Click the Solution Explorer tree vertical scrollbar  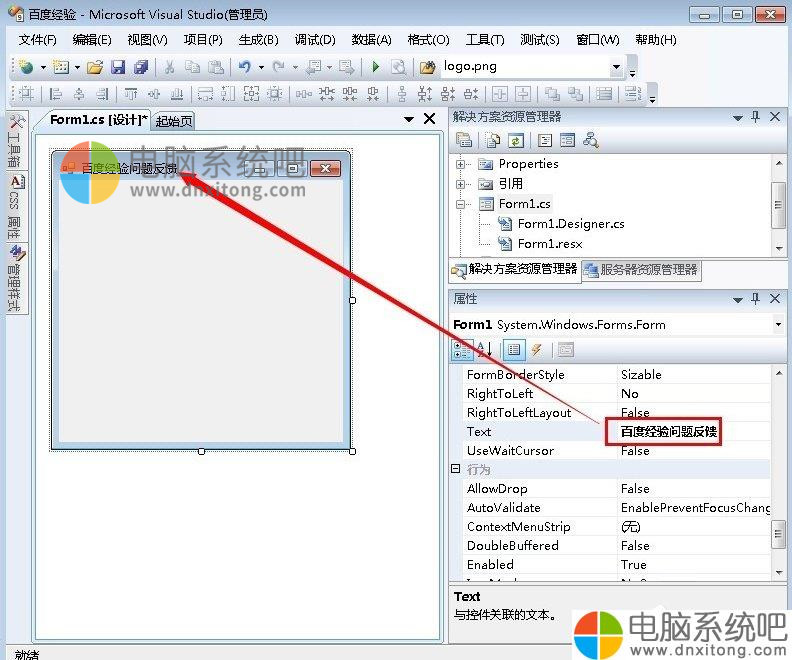[778, 206]
